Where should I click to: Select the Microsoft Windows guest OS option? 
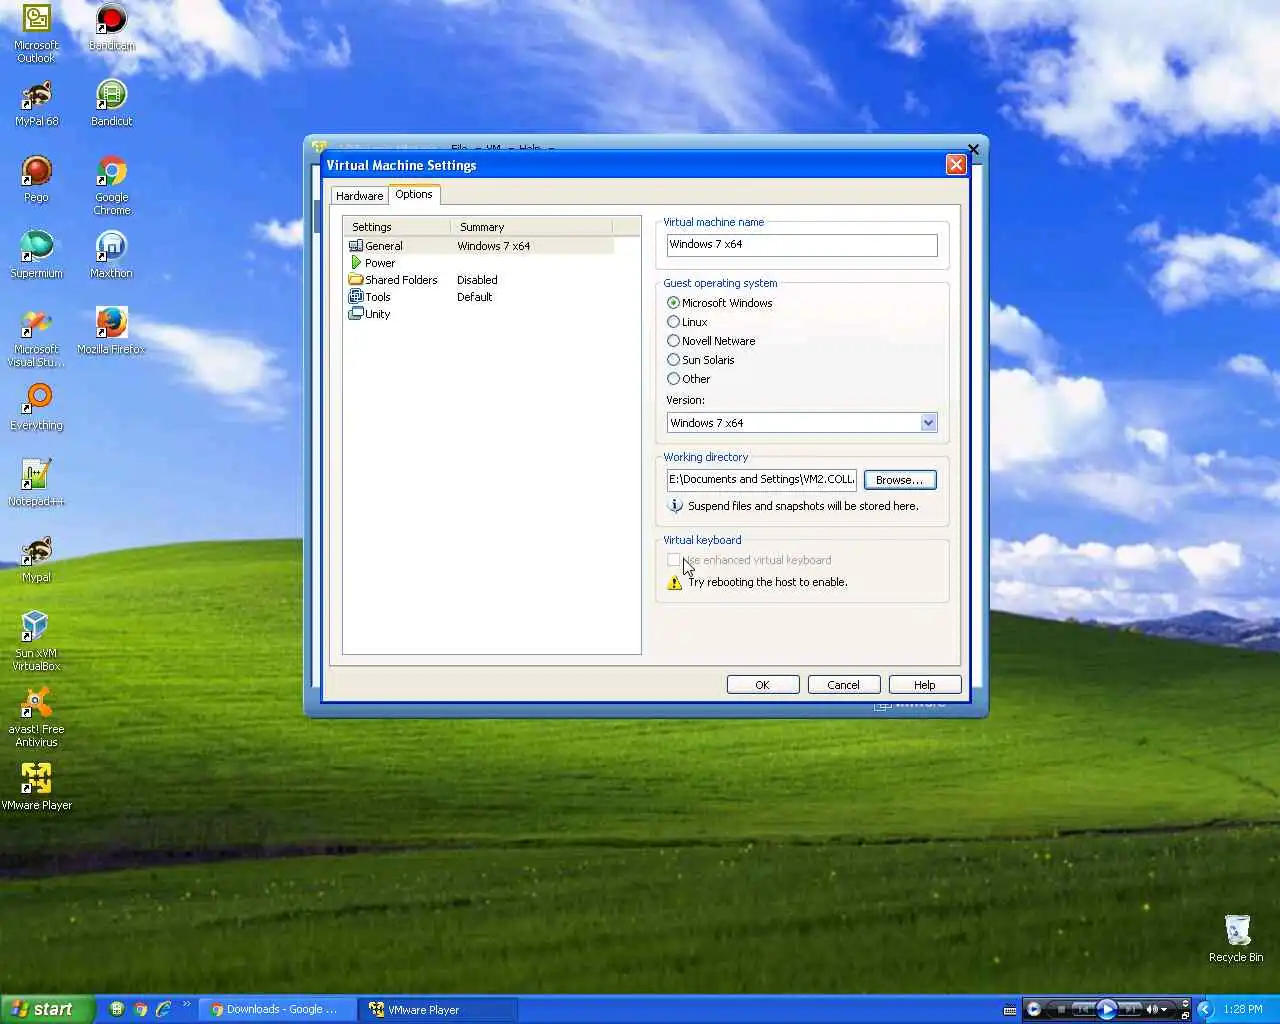click(720, 303)
